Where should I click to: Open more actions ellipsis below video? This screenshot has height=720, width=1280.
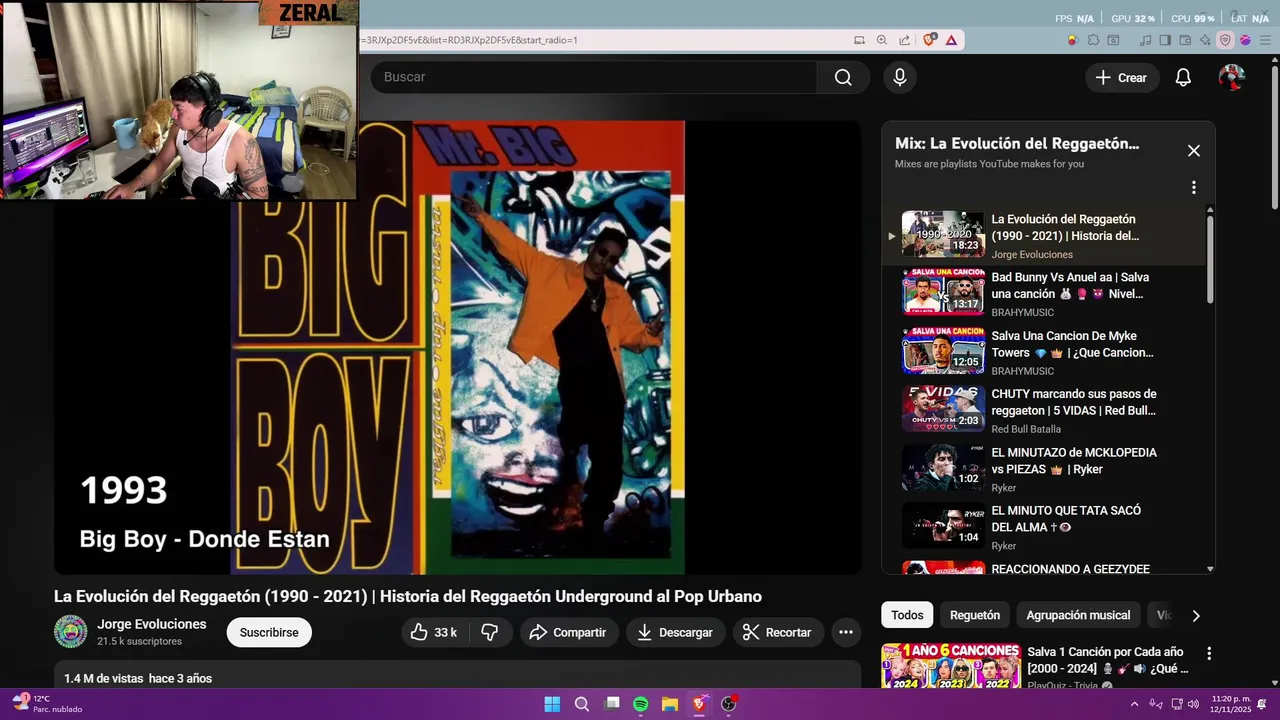coord(846,632)
